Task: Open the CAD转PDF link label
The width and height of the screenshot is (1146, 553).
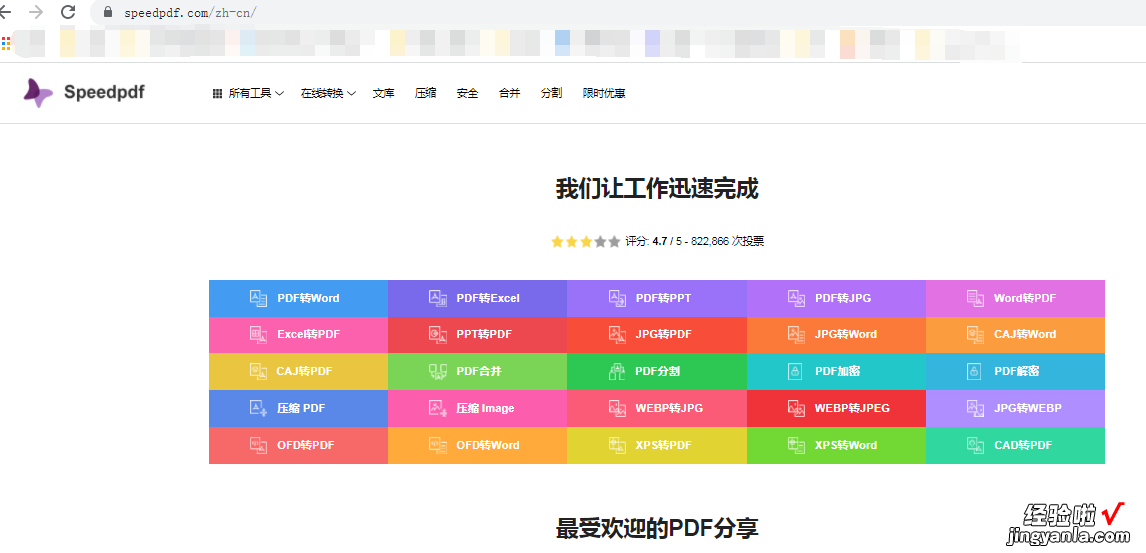Action: pos(1023,445)
